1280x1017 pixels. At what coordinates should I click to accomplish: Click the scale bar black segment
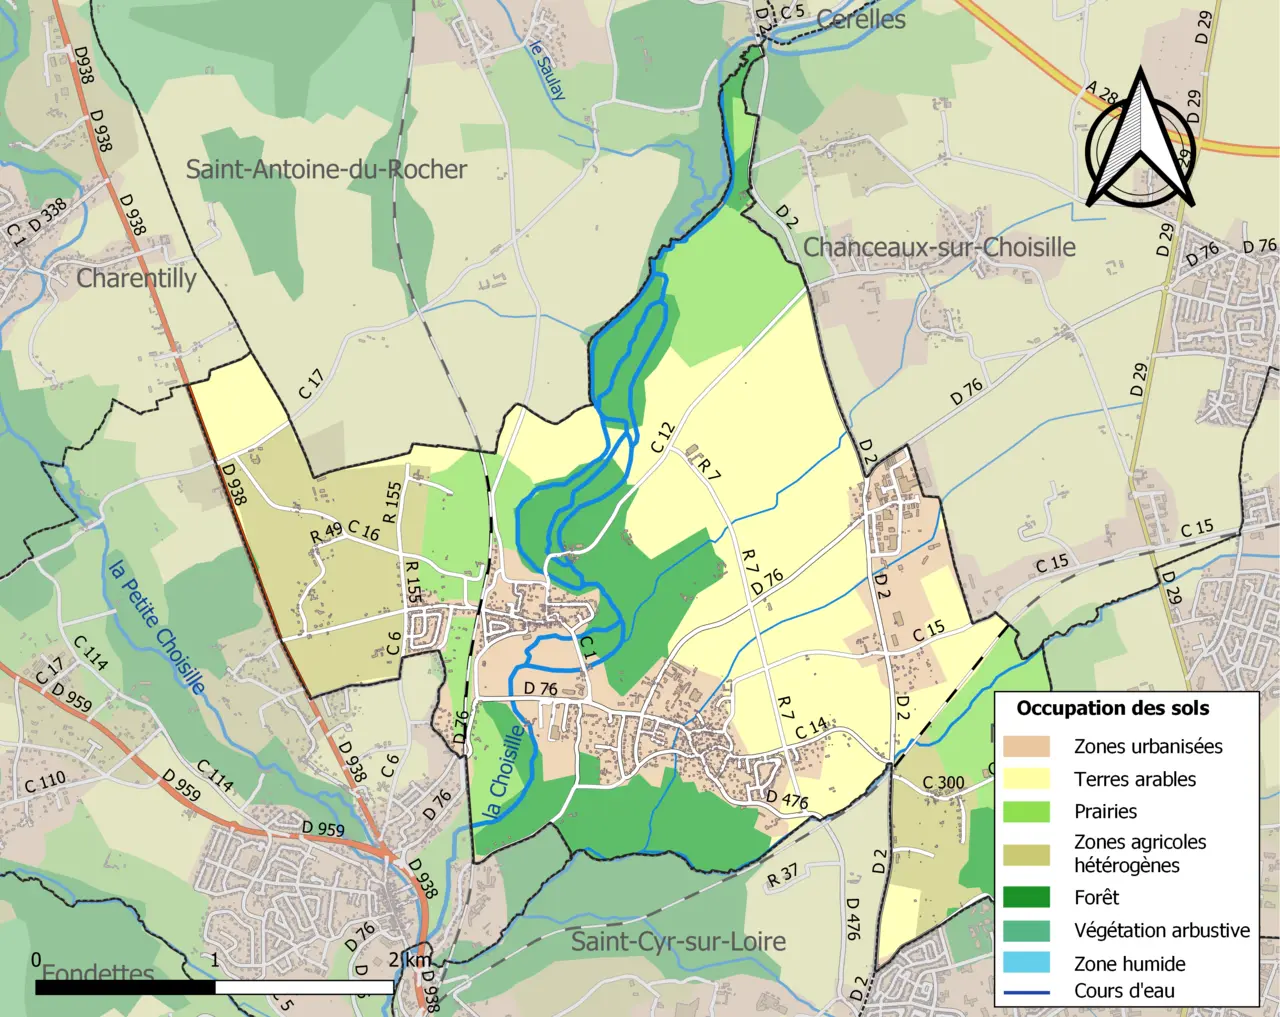coord(125,987)
